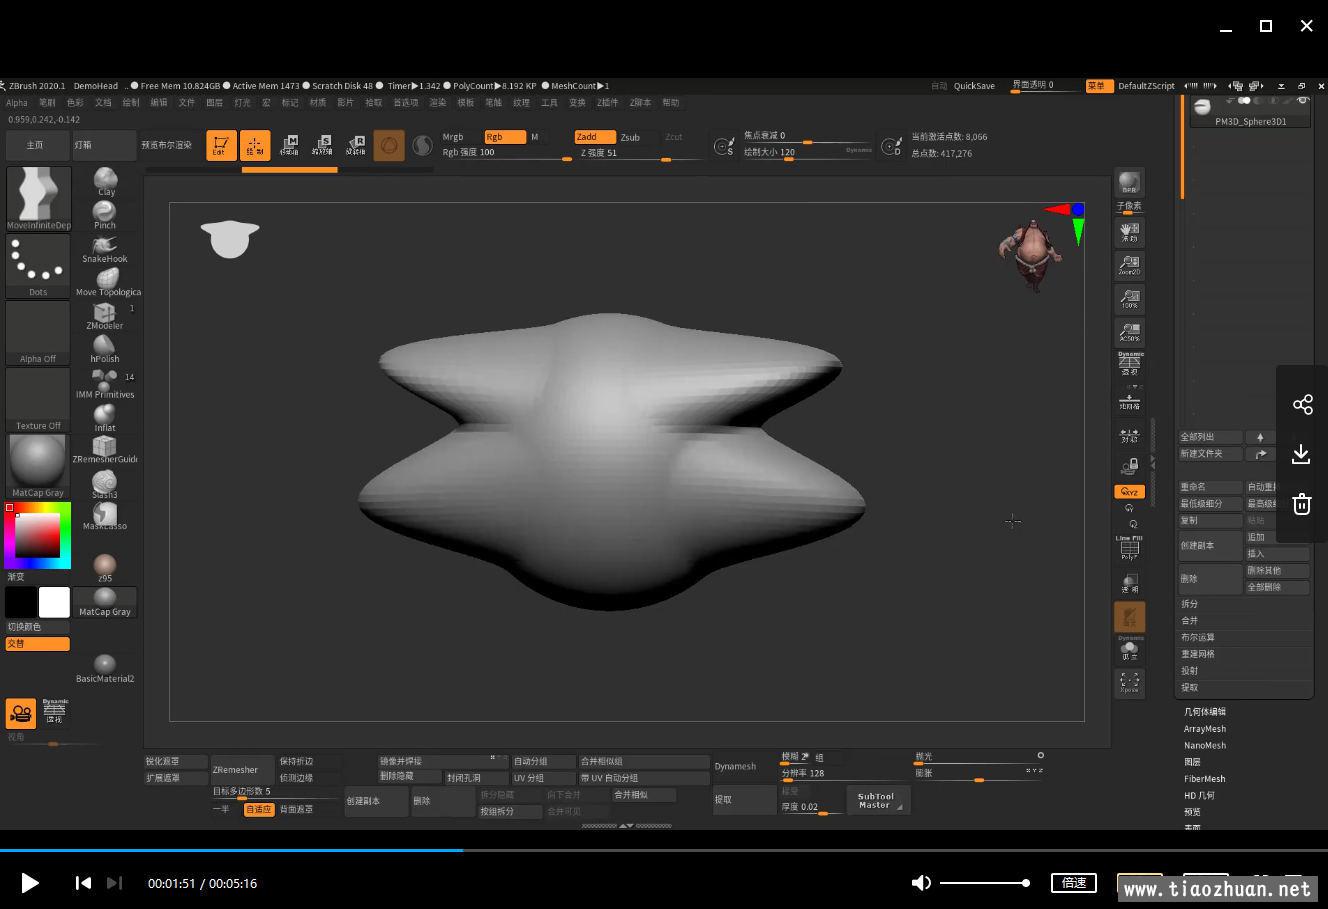Expand the 几何体编辑 section

(1205, 712)
